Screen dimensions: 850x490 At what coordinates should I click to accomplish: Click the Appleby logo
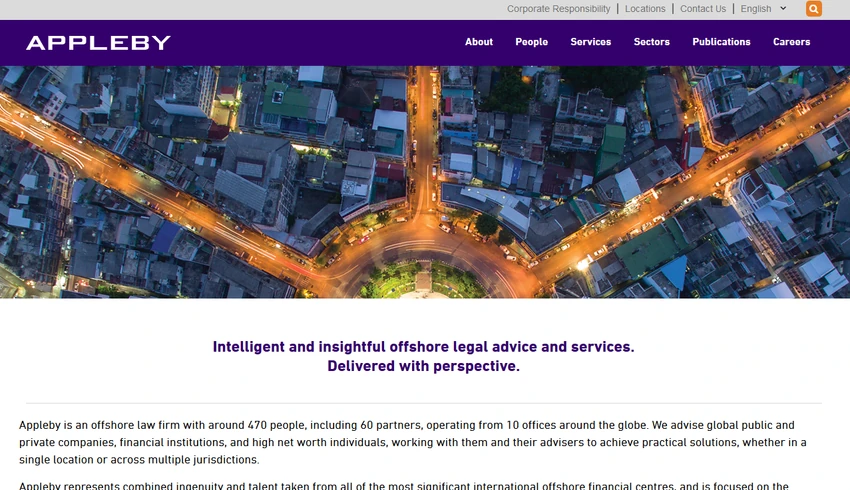pyautogui.click(x=98, y=43)
